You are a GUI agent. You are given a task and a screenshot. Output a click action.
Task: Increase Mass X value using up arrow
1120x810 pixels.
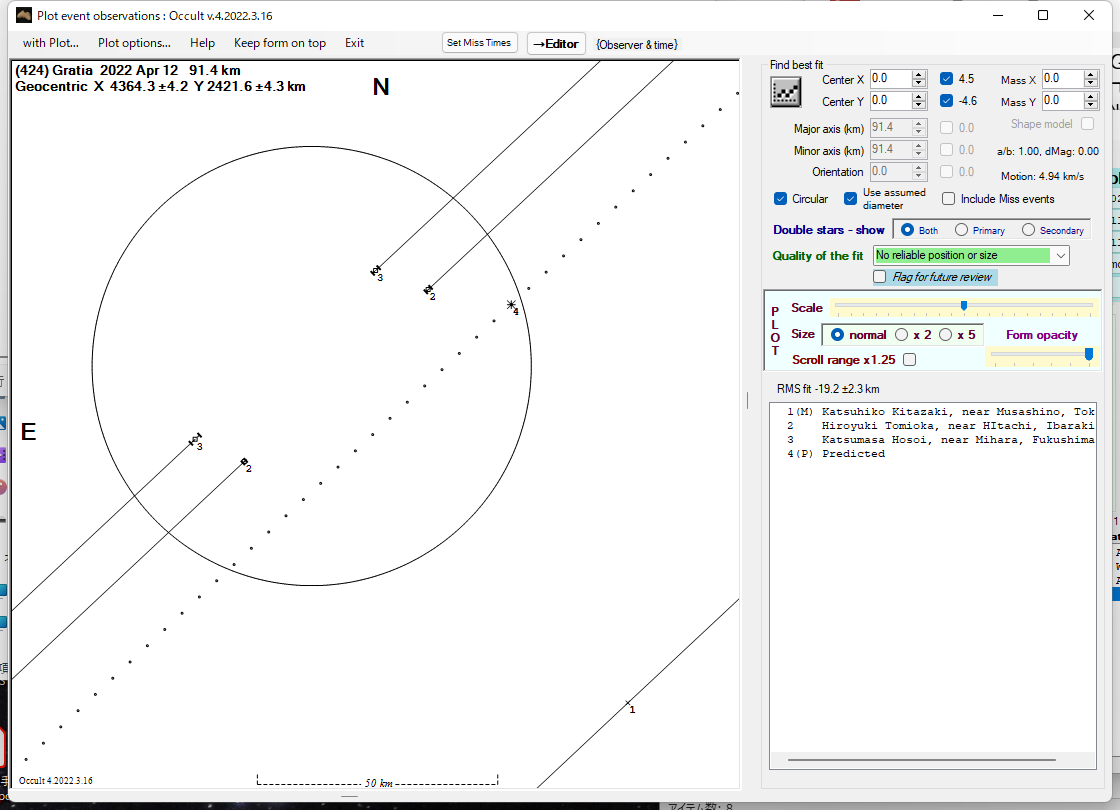point(1091,74)
